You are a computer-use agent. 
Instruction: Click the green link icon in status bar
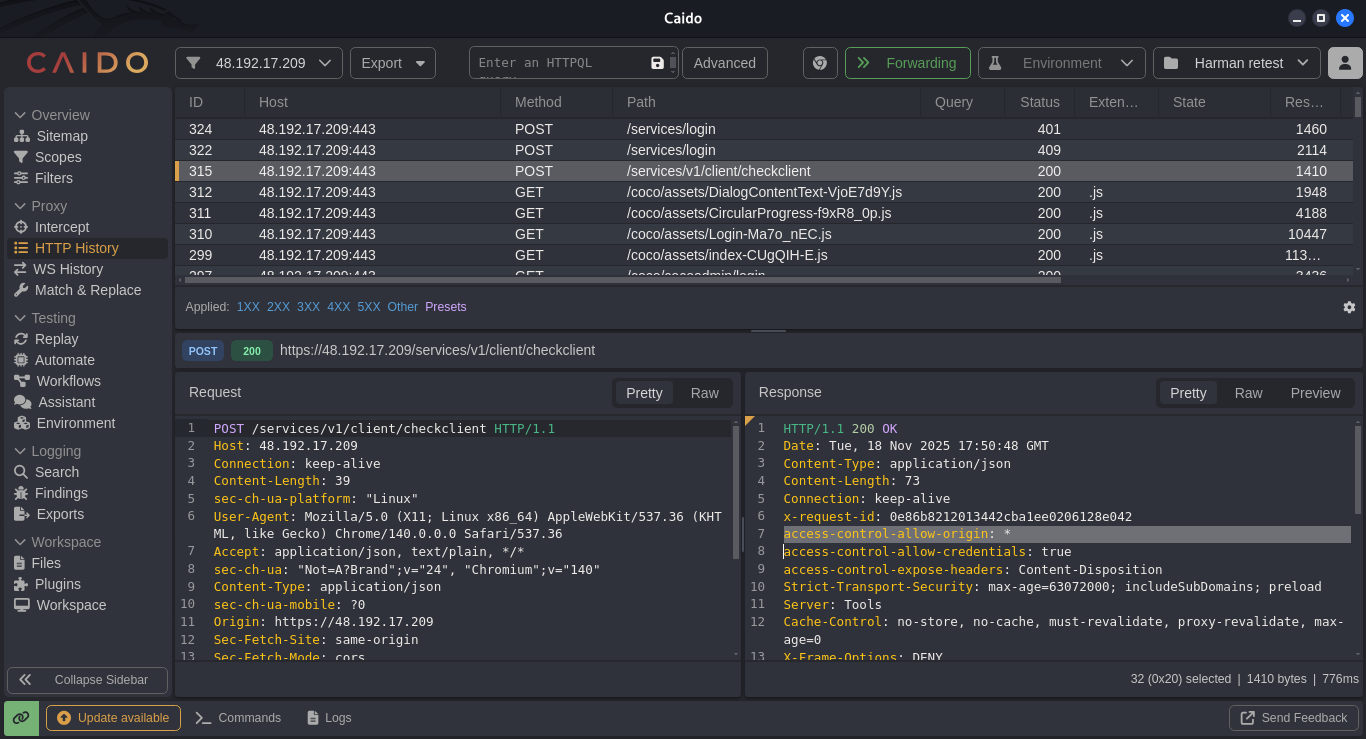coord(21,718)
